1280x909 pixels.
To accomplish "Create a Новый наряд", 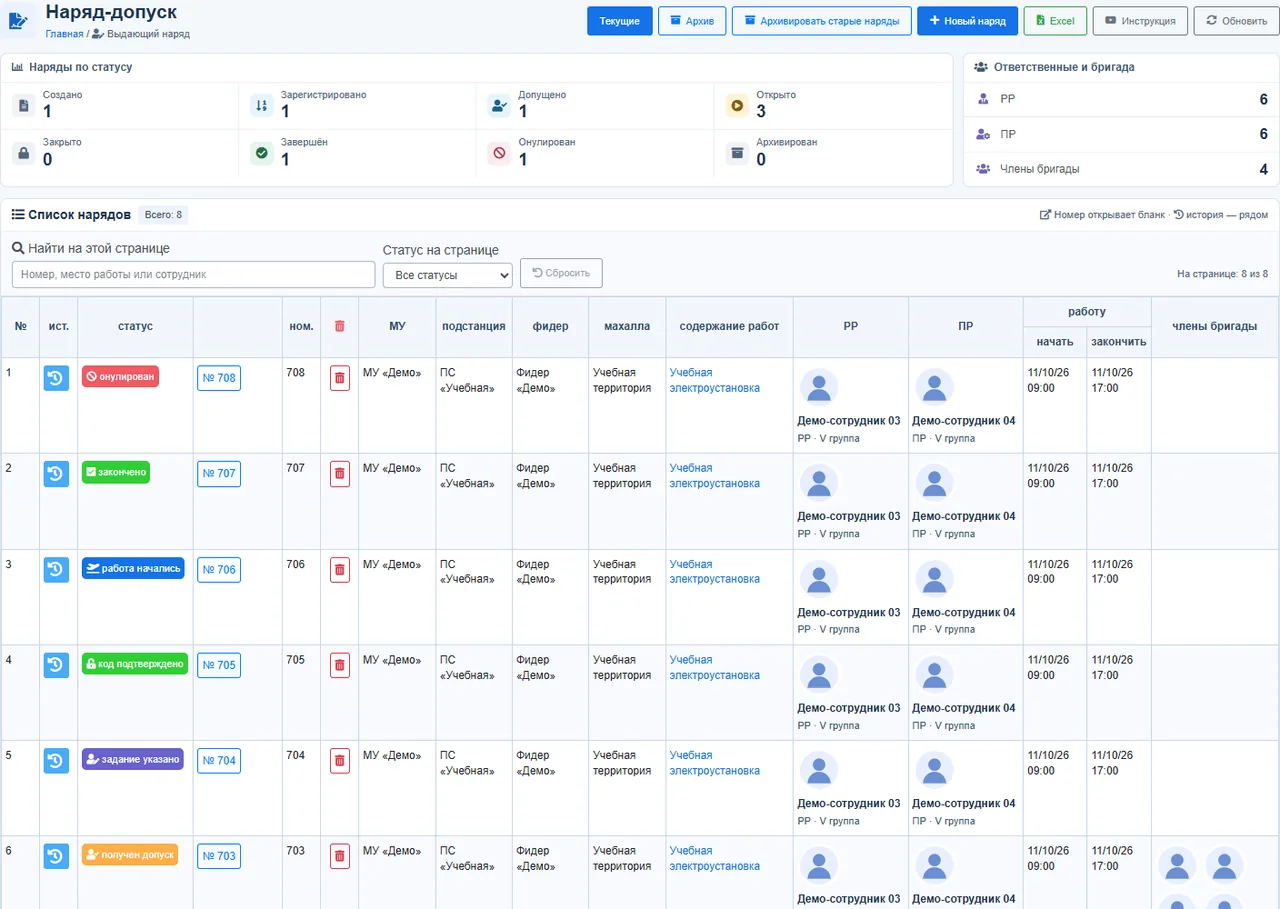I will [968, 21].
